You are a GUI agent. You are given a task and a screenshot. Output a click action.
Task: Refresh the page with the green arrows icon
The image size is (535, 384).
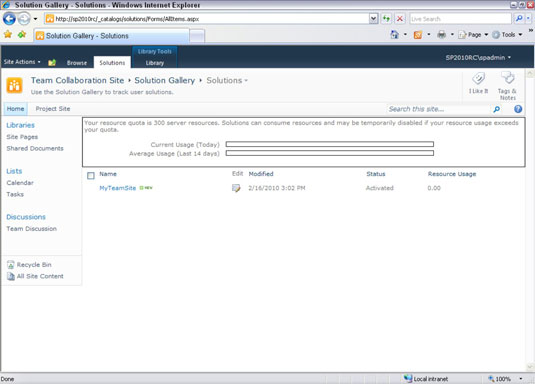coord(386,19)
